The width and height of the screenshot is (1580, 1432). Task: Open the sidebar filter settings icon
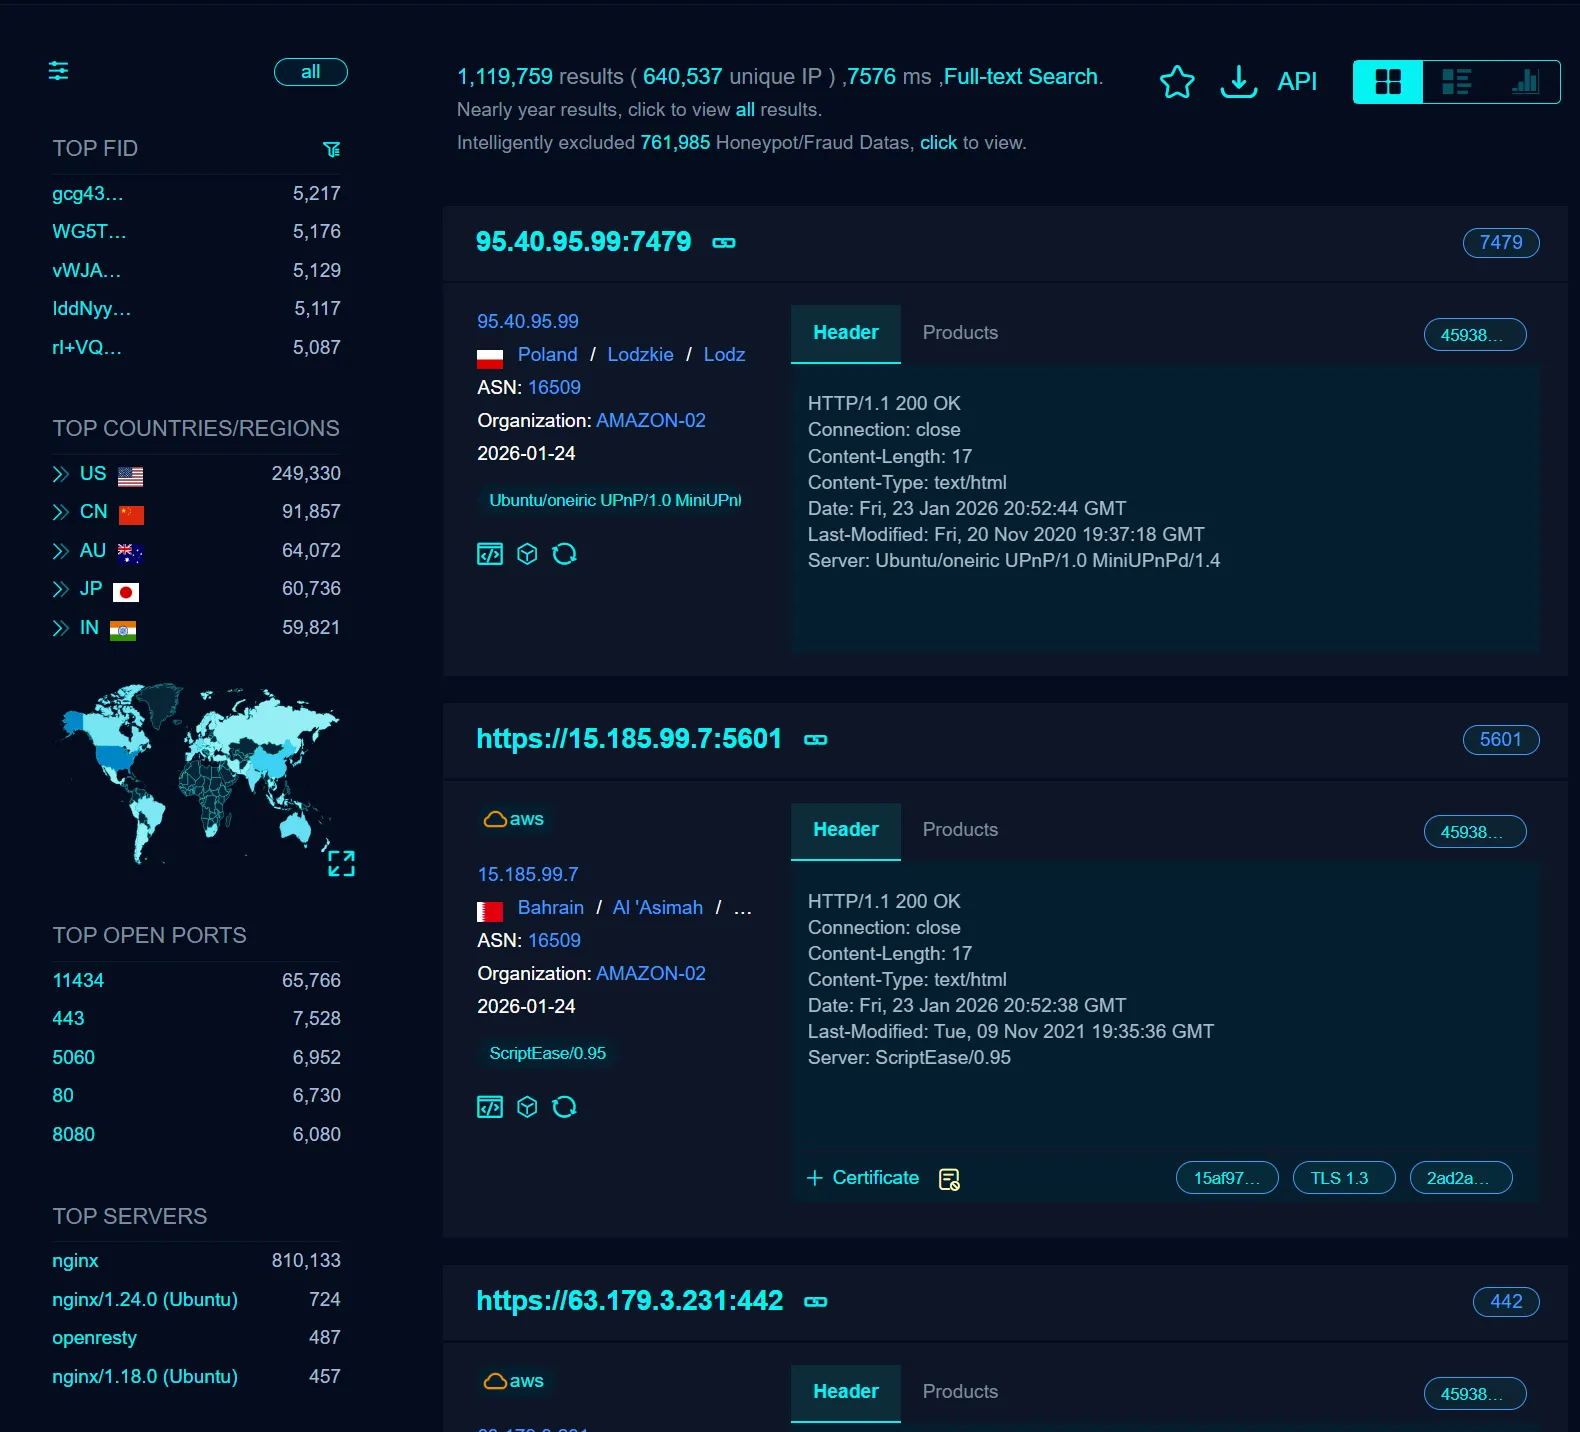tap(59, 71)
